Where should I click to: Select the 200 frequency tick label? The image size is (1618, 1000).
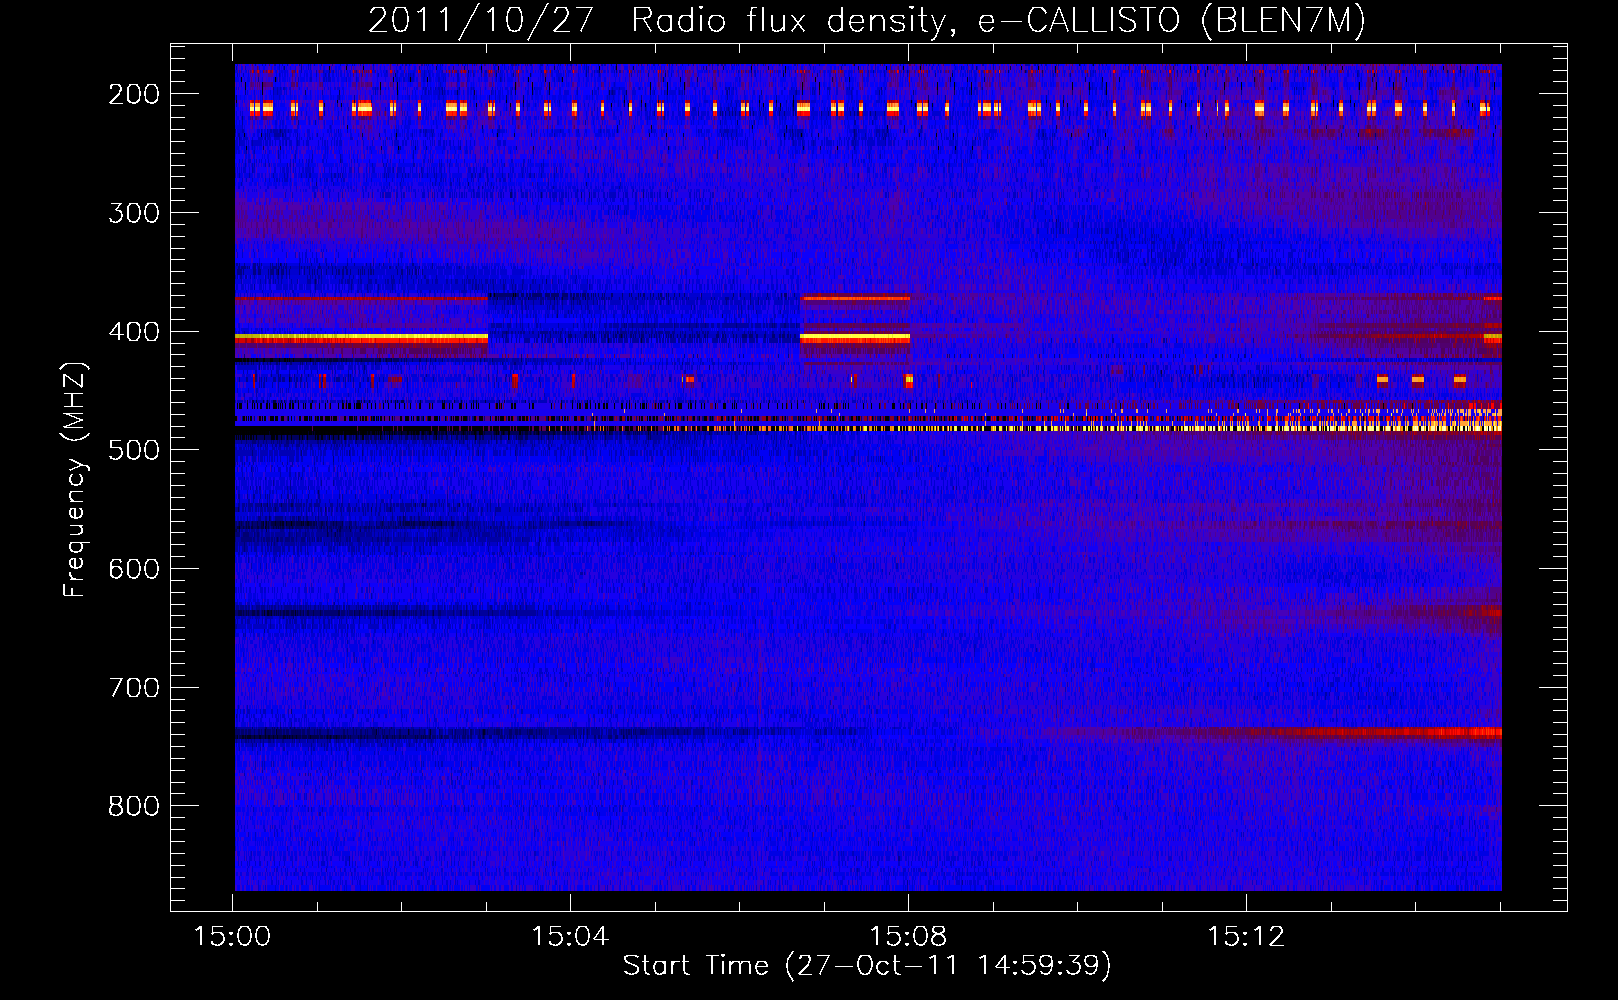(x=134, y=94)
